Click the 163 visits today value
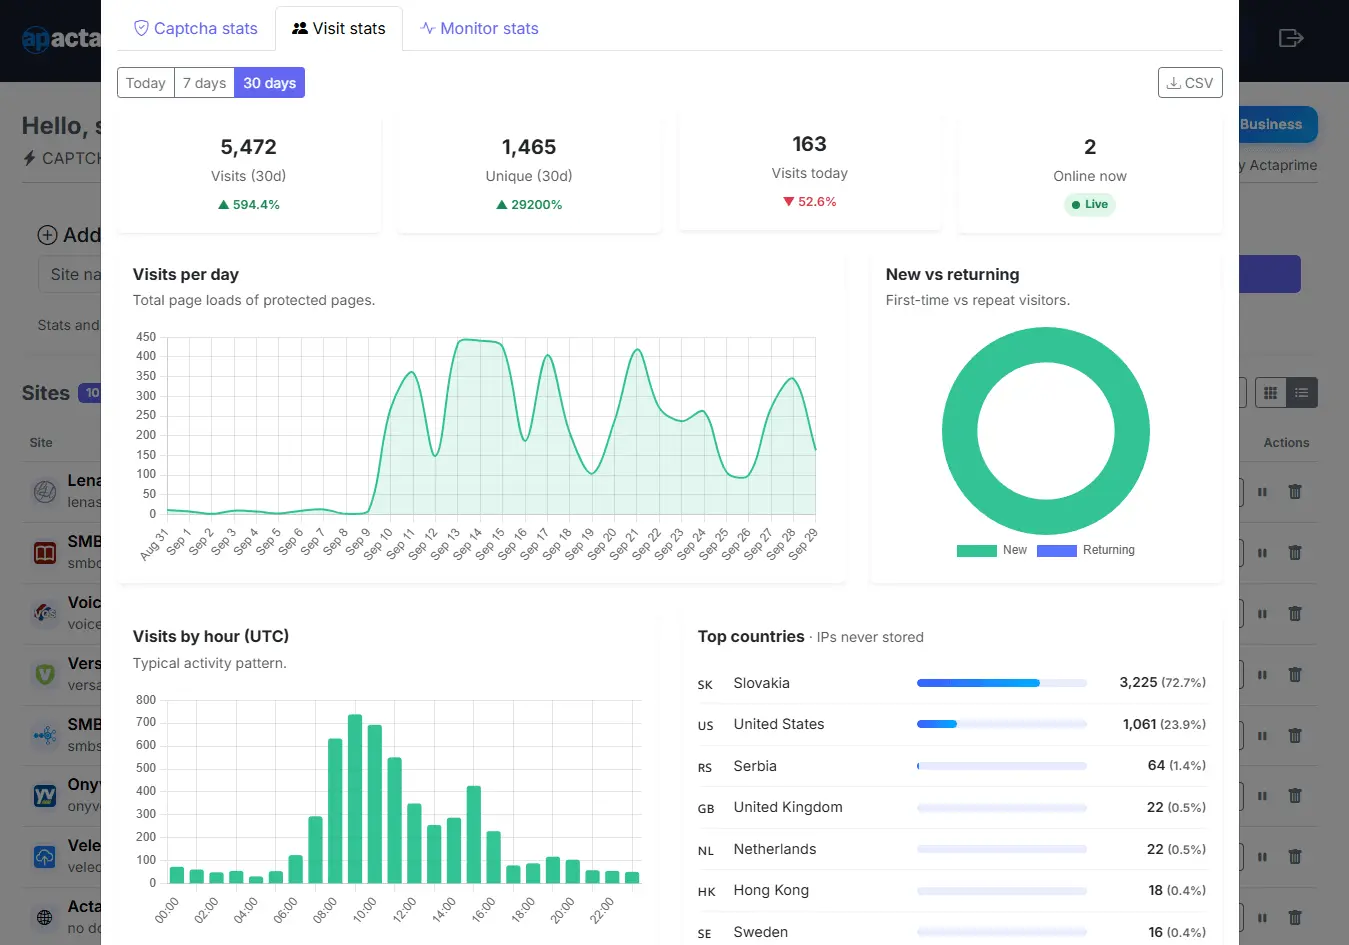The image size is (1349, 945). coord(809,144)
